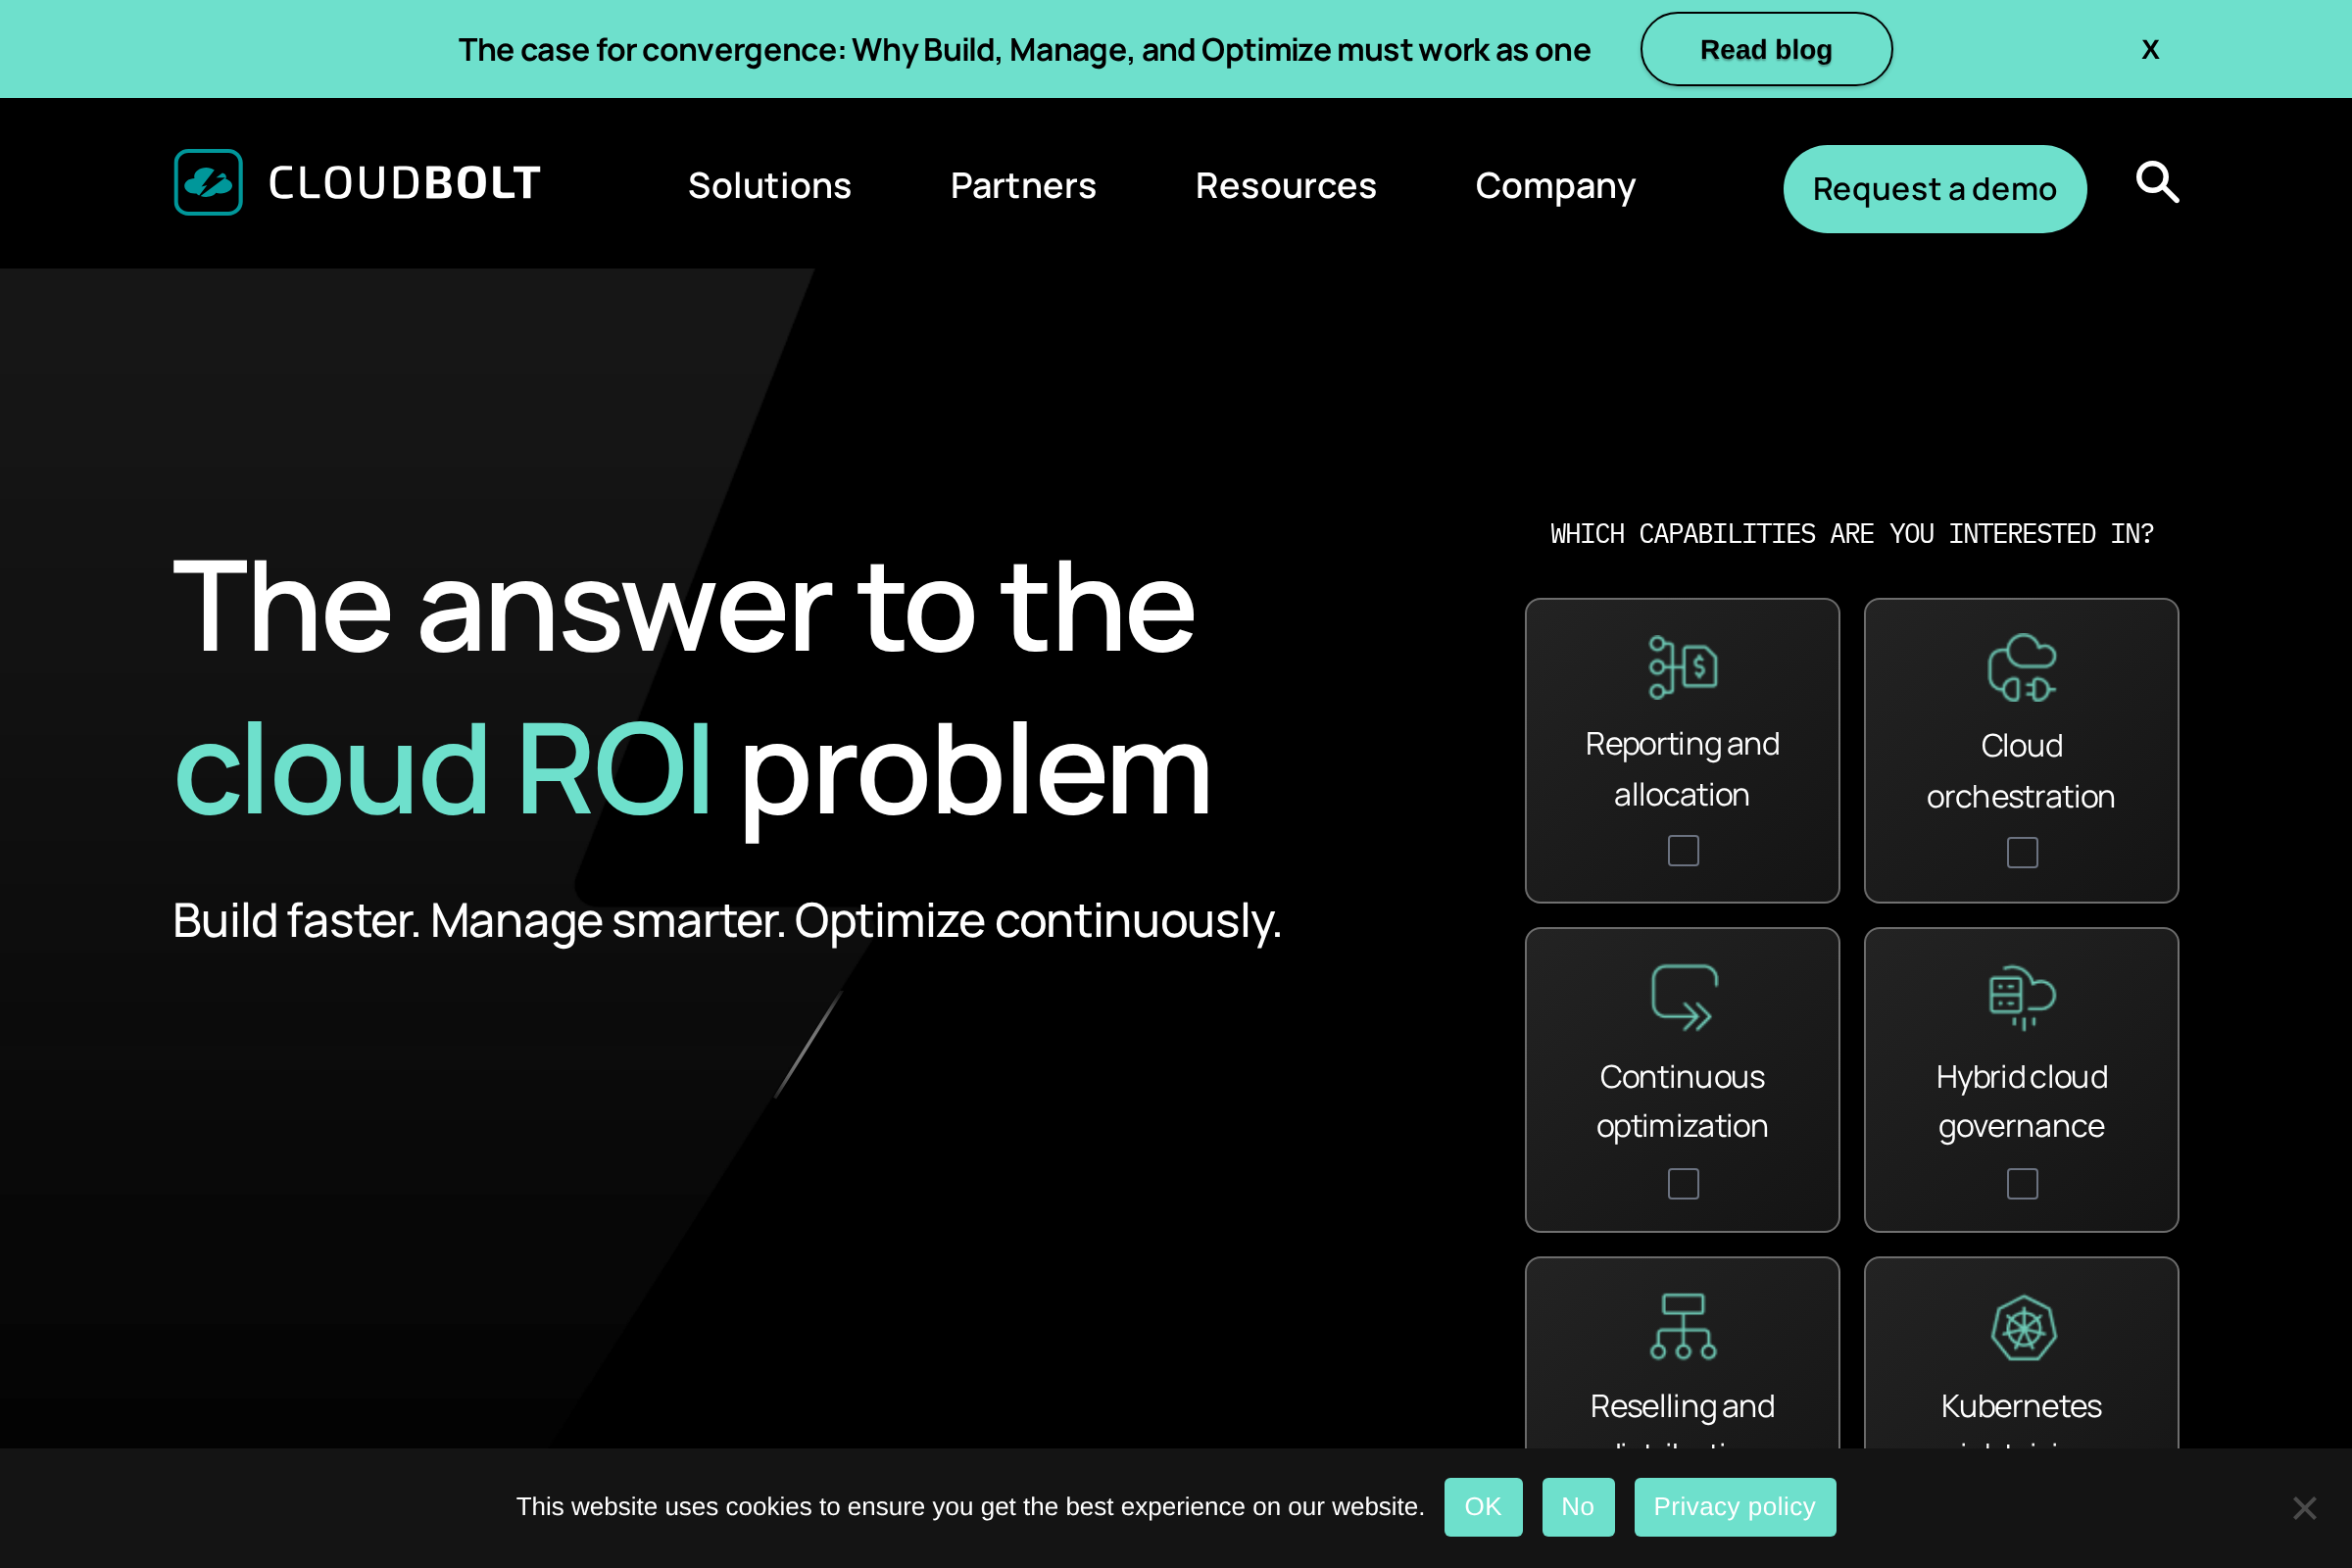Tick the Continuous optimization checkbox
Screen dimensions: 2352x1568
[x=1683, y=1184]
